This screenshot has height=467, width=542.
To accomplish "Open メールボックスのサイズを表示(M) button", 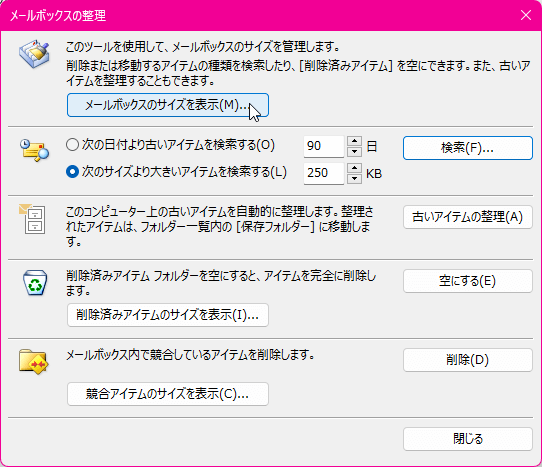I will pyautogui.click(x=168, y=105).
